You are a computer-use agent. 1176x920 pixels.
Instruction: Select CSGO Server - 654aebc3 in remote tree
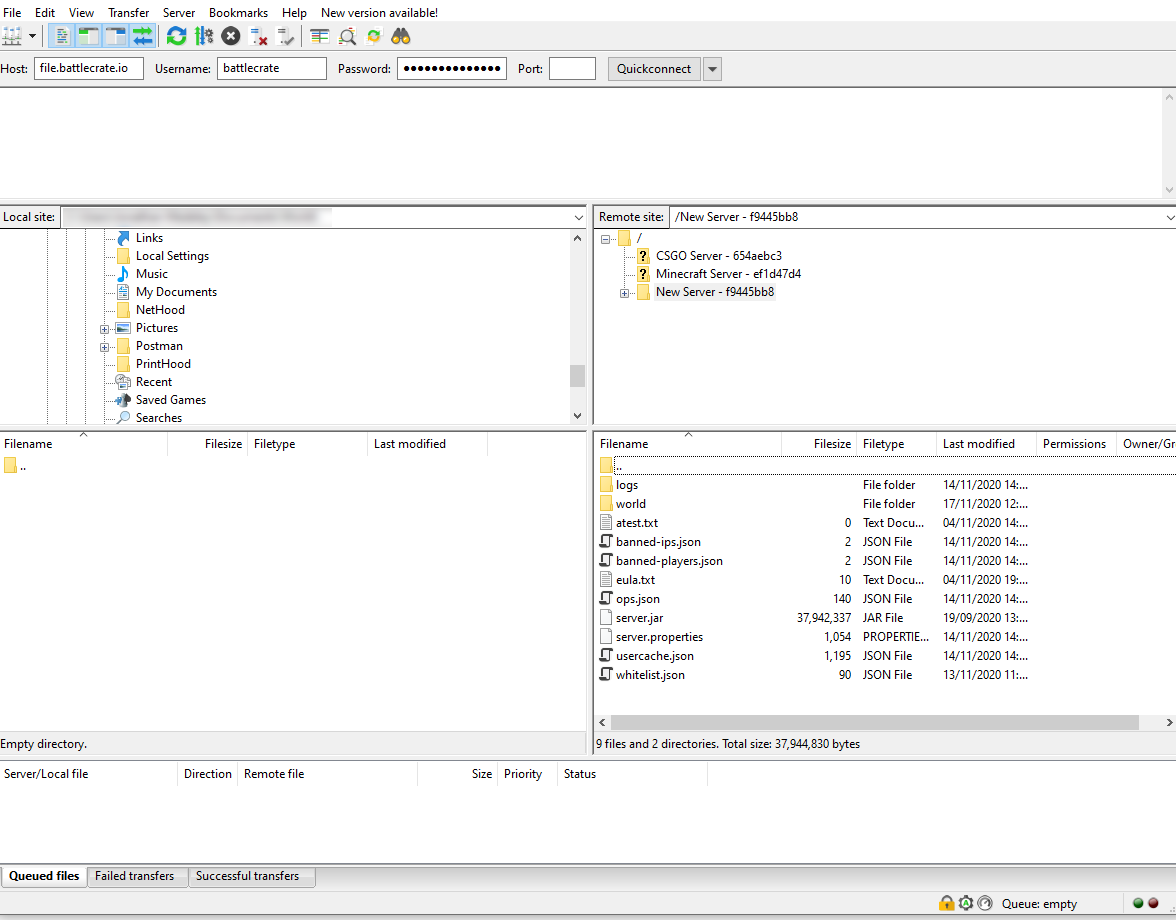pos(718,256)
